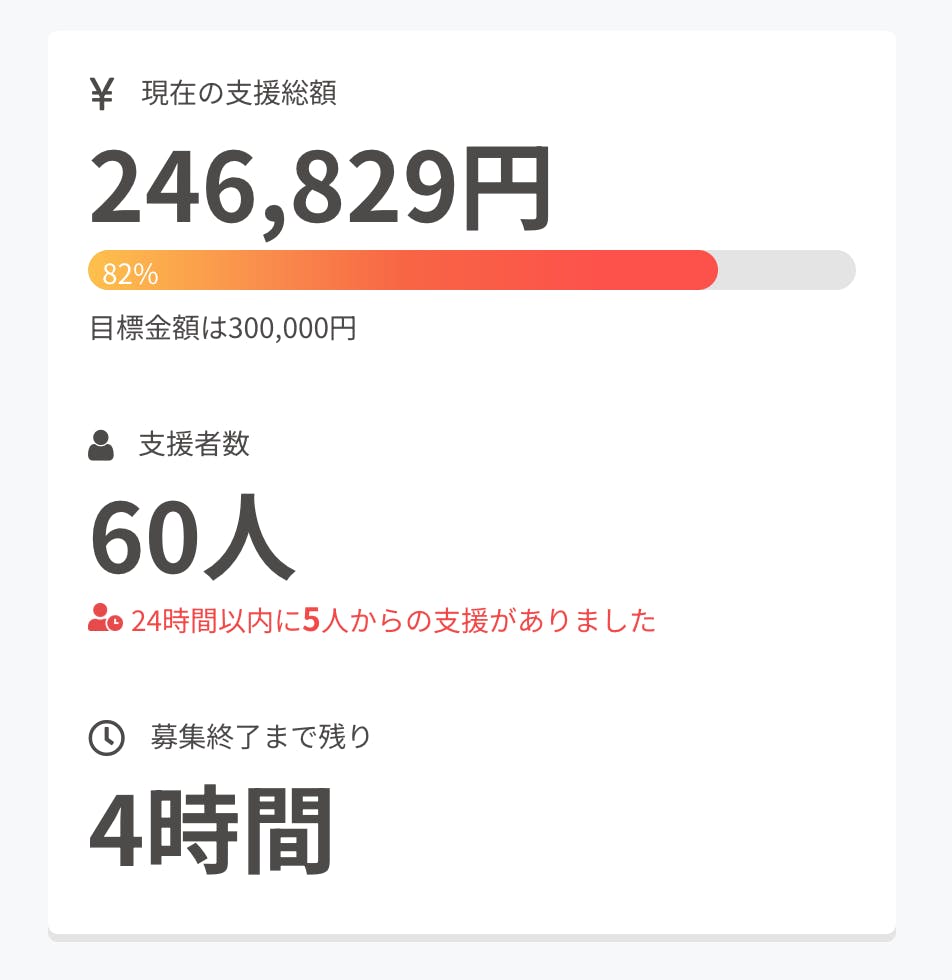
Task: Click the 募集終了まで残り heading
Action: click(x=261, y=737)
